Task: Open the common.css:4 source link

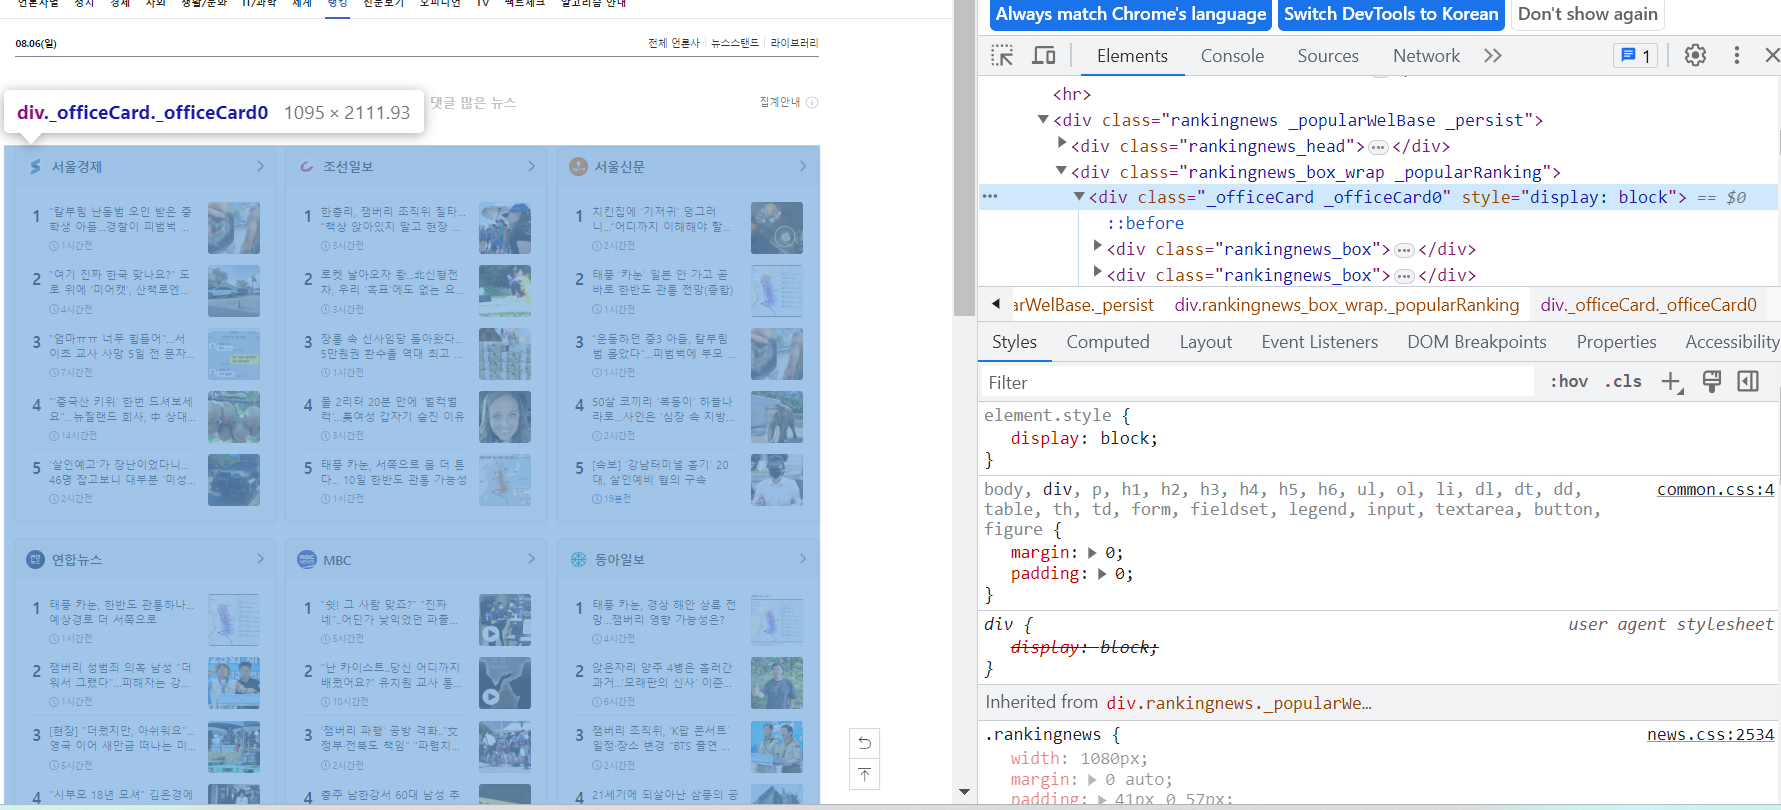Action: 1715,489
